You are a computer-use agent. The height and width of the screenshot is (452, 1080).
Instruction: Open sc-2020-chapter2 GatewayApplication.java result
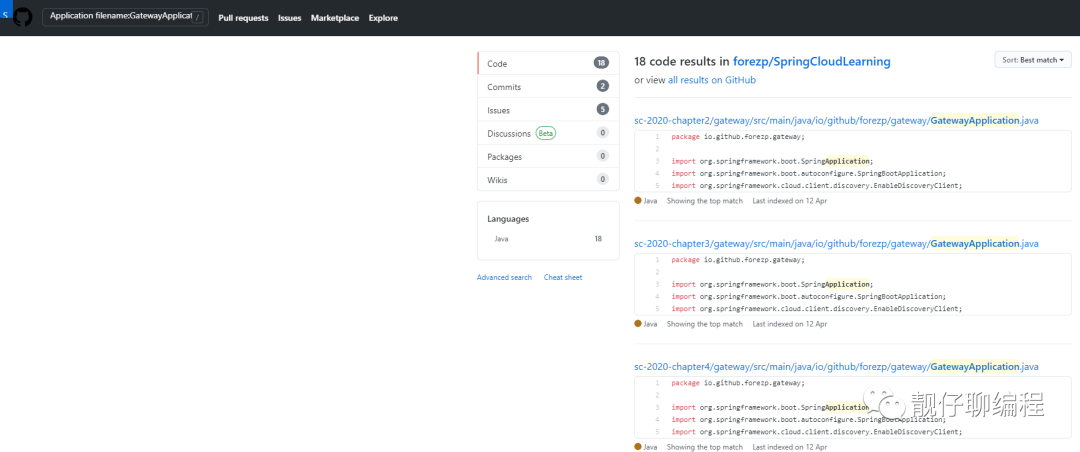click(x=836, y=121)
